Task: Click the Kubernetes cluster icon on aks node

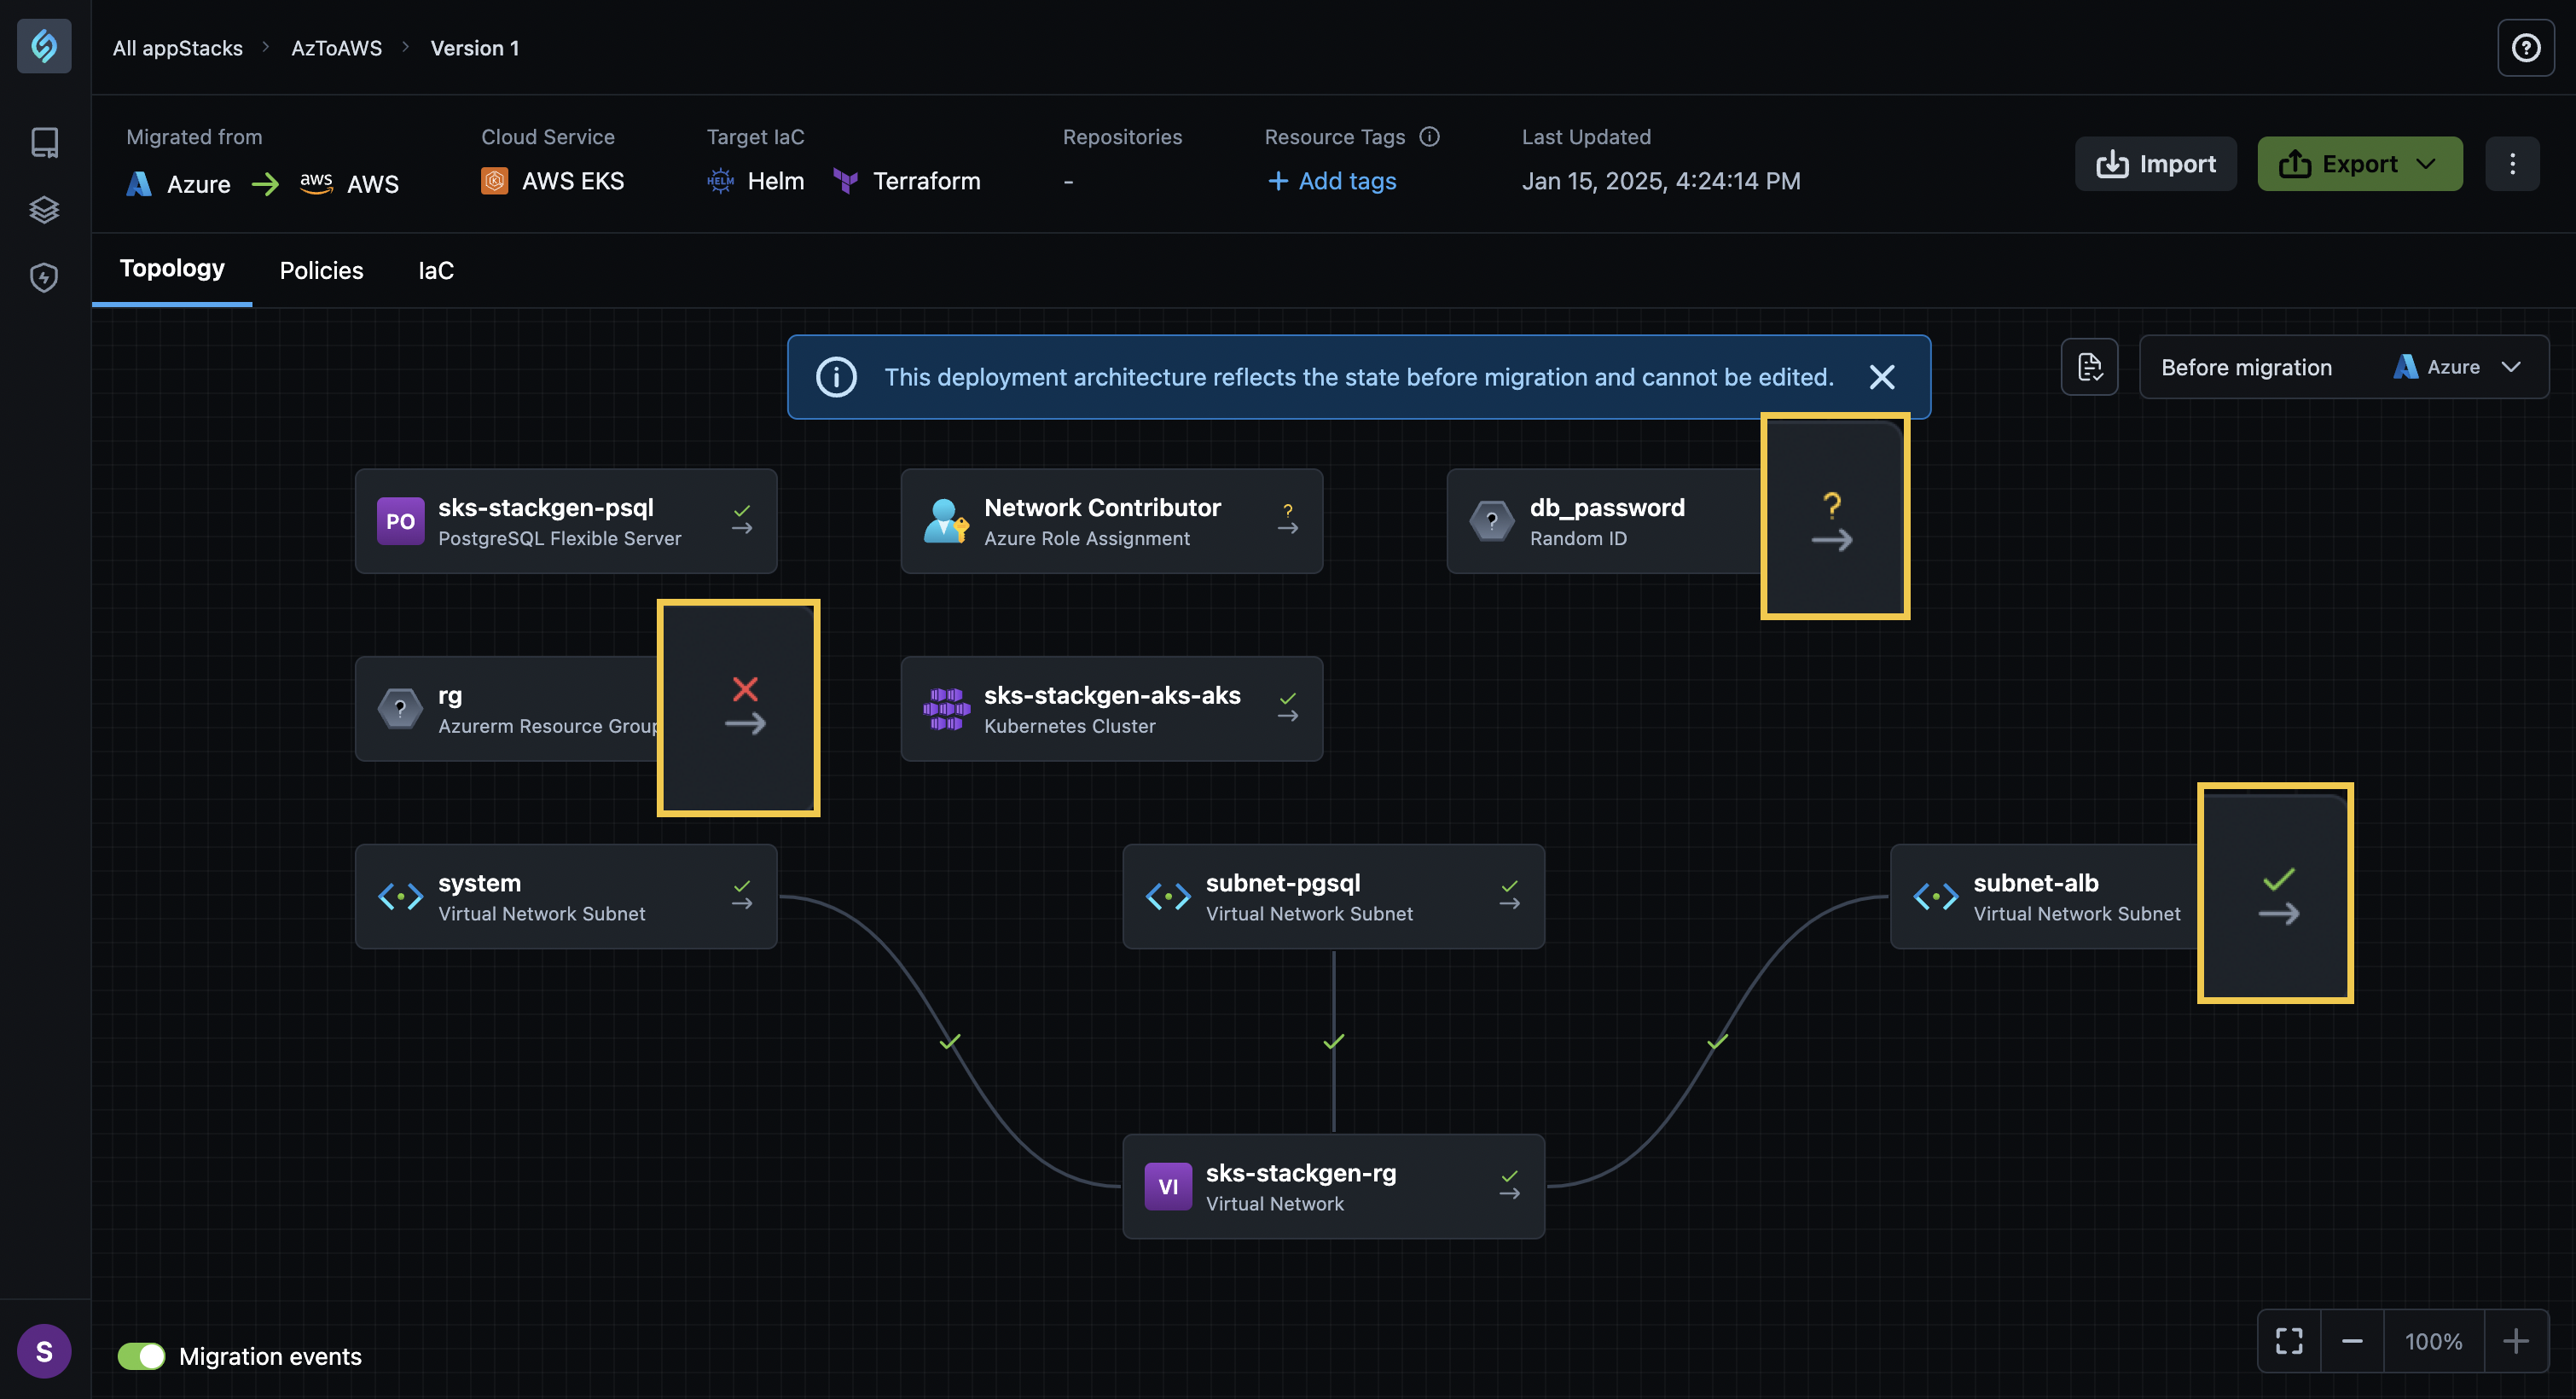Action: pos(946,709)
